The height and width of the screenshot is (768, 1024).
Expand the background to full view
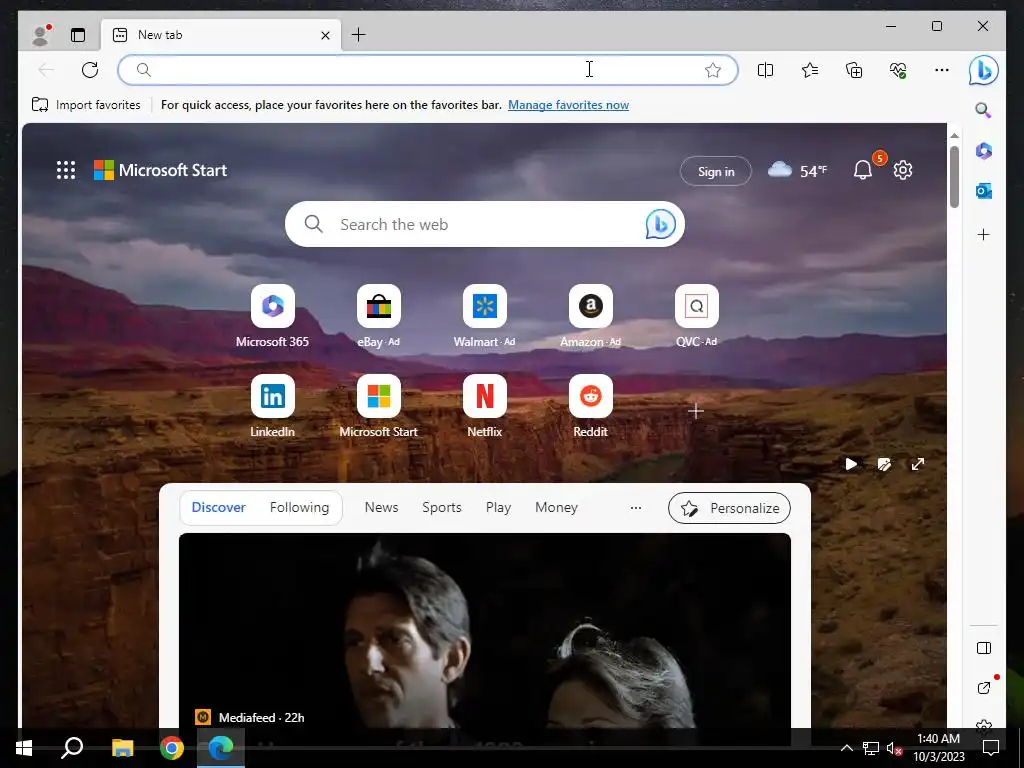tap(918, 464)
